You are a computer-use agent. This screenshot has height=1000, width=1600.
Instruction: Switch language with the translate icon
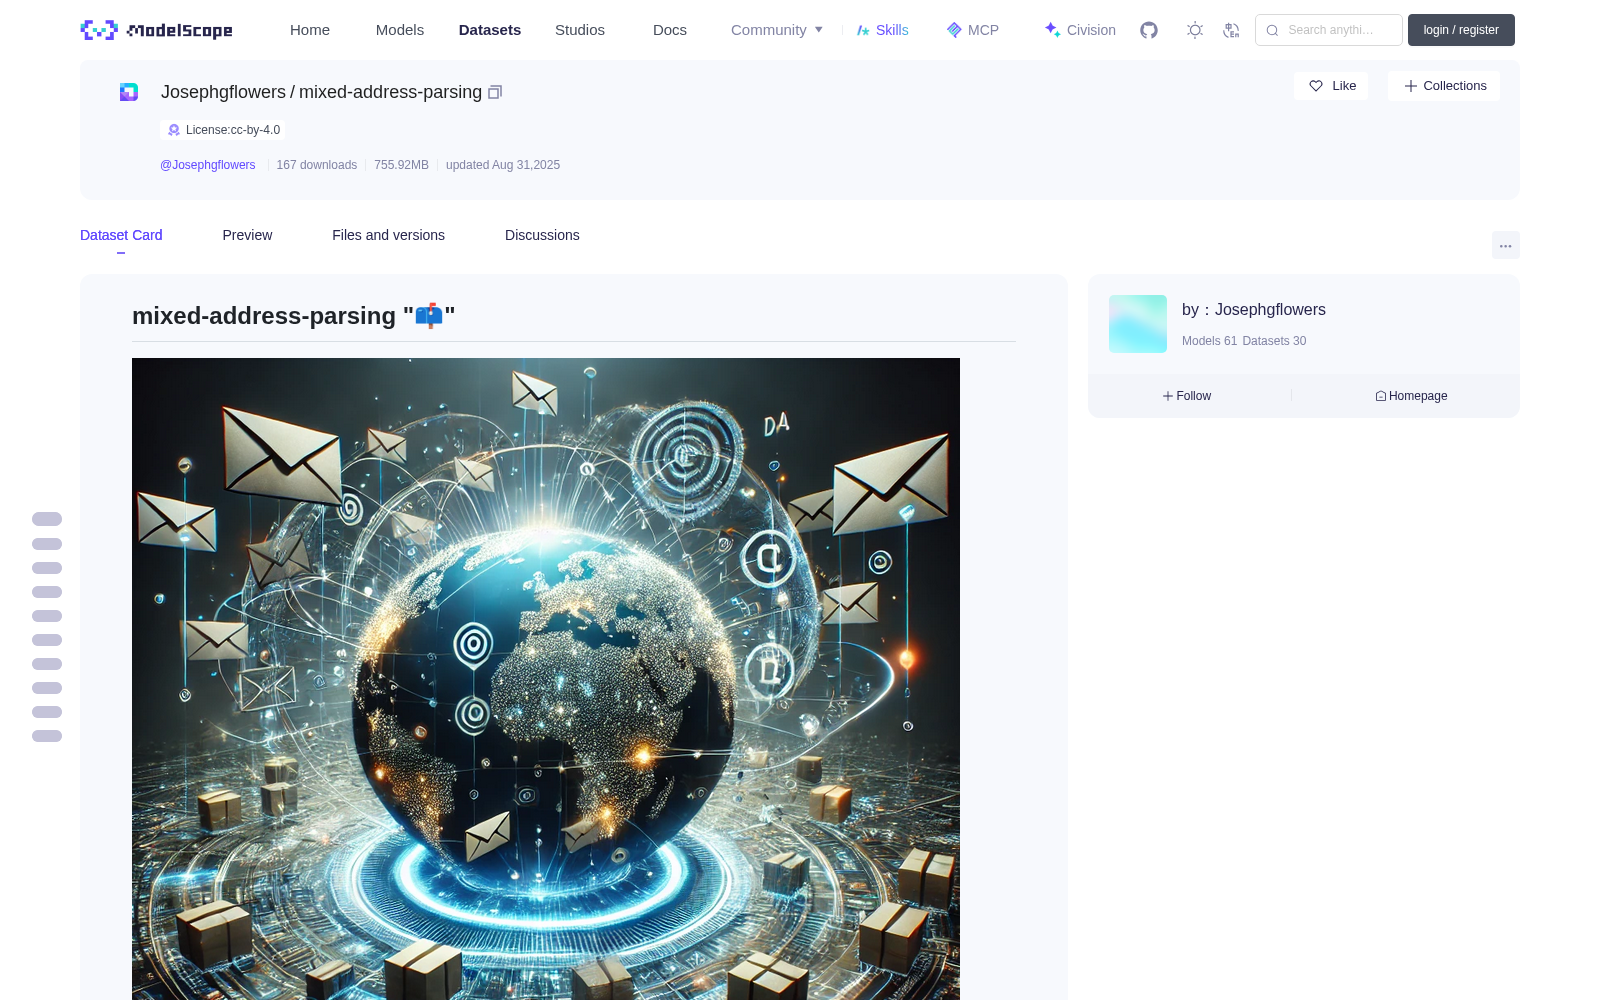tap(1231, 30)
